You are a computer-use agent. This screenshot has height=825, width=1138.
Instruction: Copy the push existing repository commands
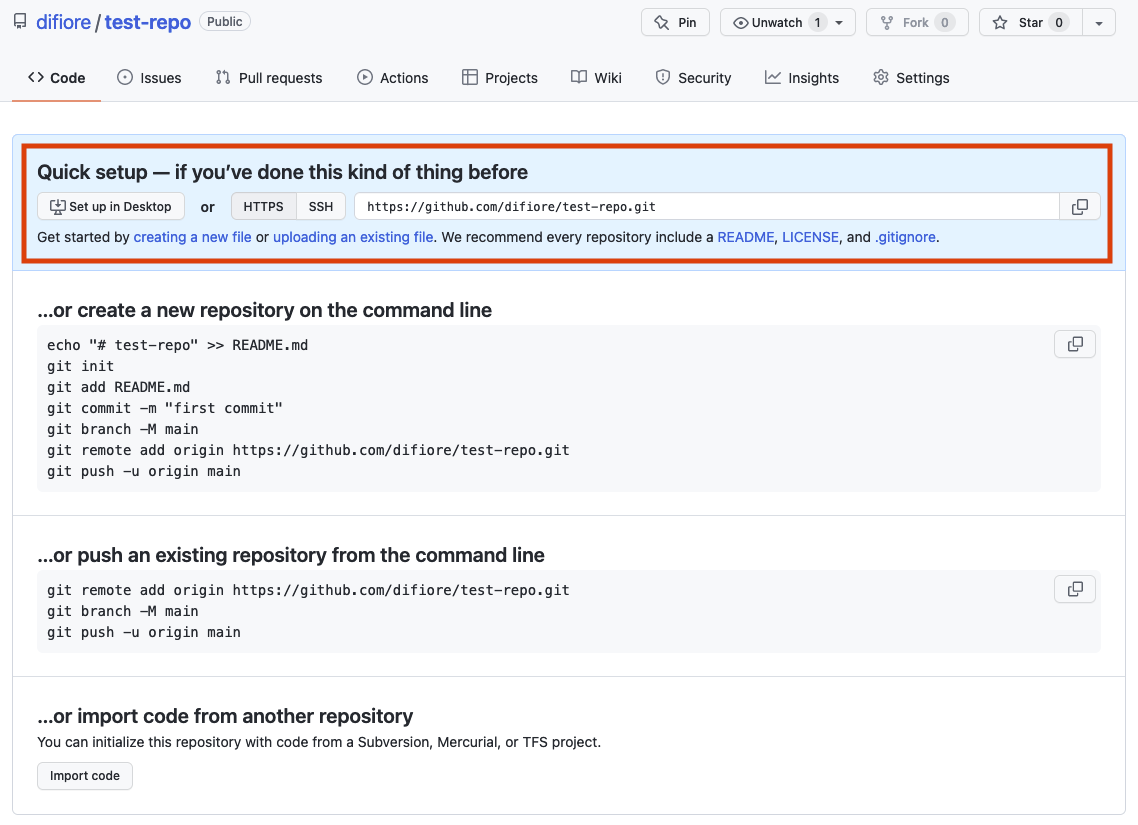pyautogui.click(x=1075, y=589)
